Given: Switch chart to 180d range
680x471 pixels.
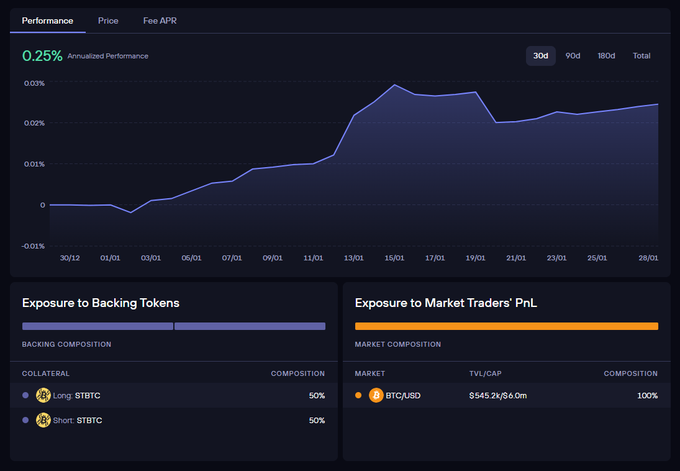Looking at the screenshot, I should pyautogui.click(x=606, y=56).
